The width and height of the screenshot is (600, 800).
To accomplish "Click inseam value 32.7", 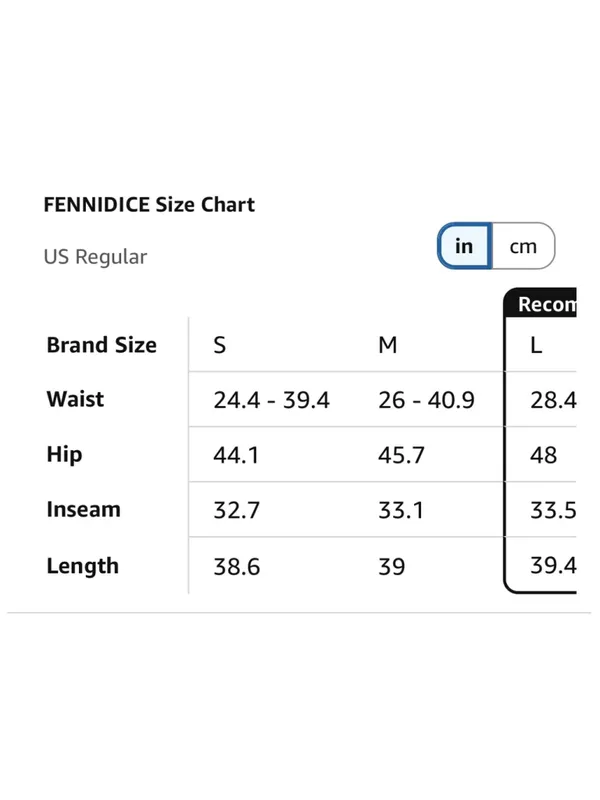I will (x=237, y=510).
